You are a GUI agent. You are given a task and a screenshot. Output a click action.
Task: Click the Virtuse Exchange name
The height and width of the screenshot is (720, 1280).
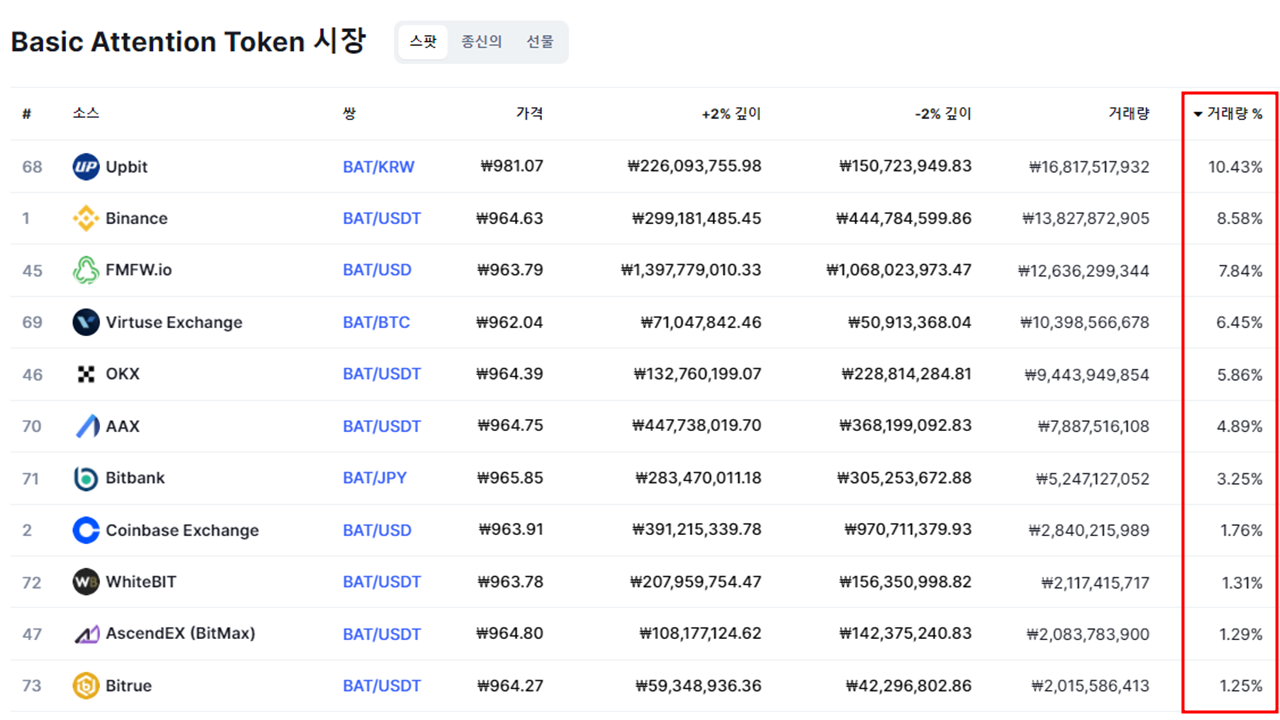click(x=174, y=322)
